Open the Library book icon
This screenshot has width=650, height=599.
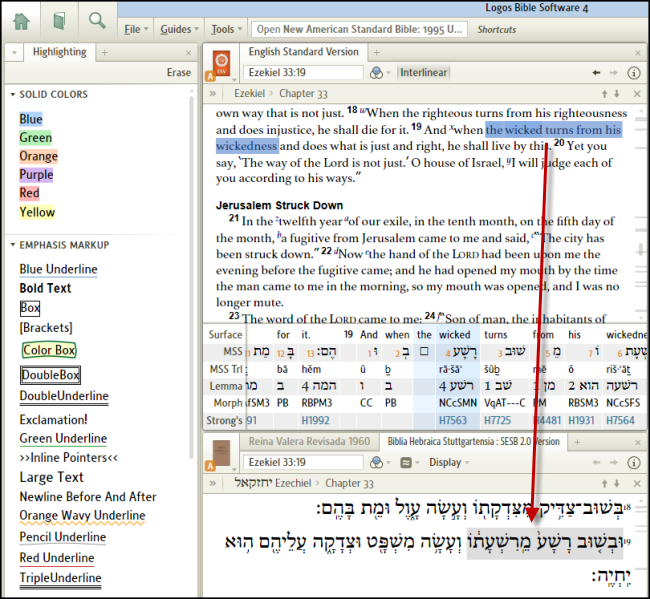tap(59, 21)
